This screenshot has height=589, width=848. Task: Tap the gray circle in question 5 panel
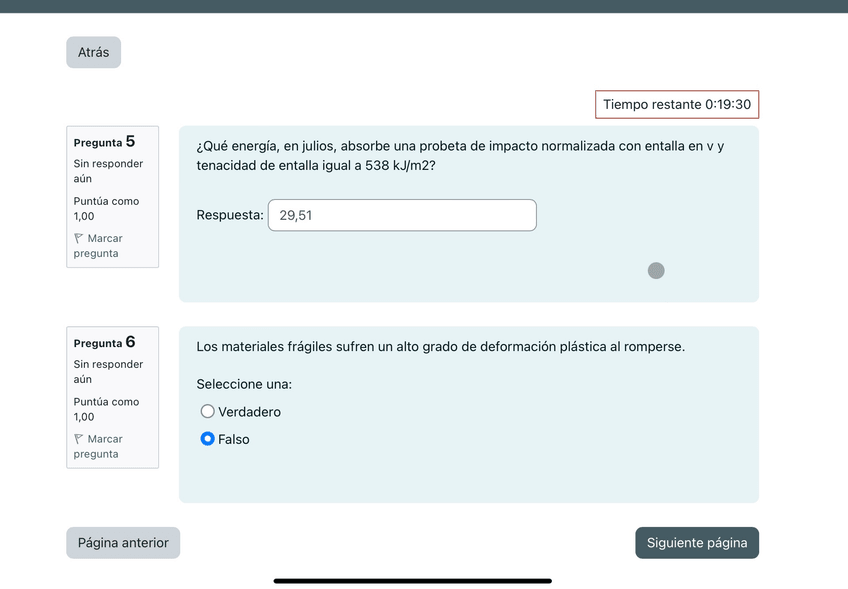pos(656,270)
